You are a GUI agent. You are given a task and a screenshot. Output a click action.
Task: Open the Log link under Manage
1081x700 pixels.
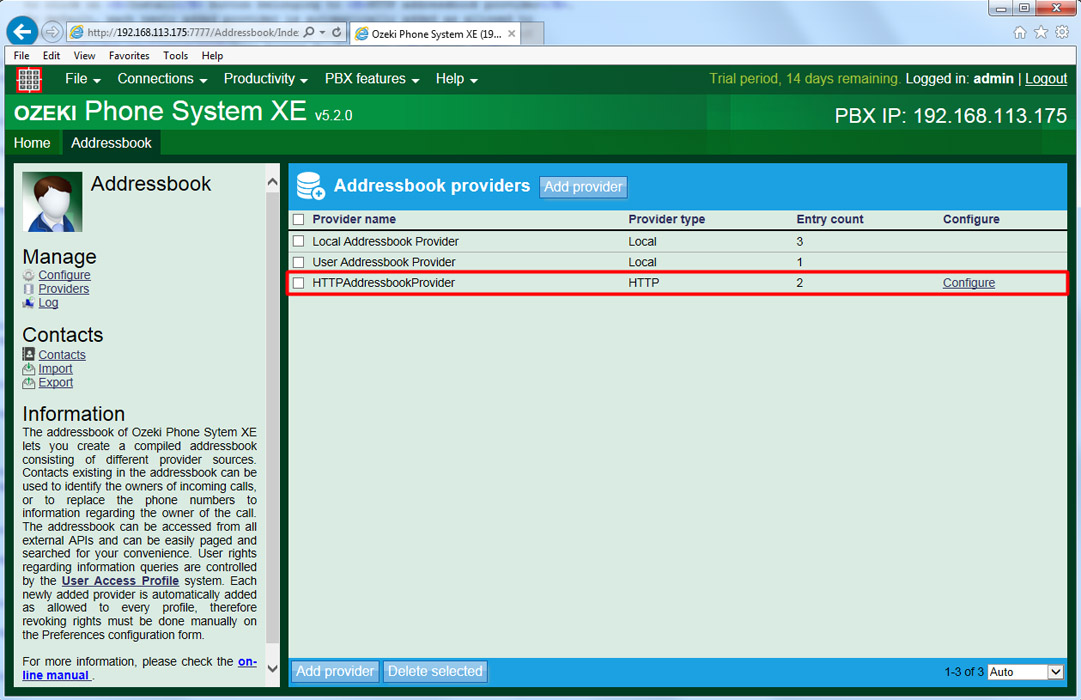pyautogui.click(x=48, y=303)
